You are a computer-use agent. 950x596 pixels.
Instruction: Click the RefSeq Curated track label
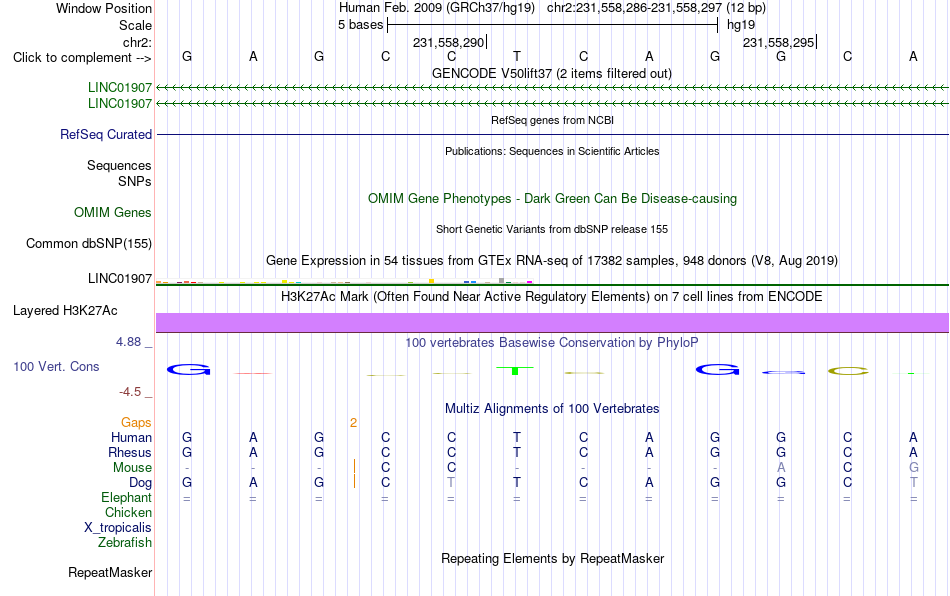pos(106,134)
